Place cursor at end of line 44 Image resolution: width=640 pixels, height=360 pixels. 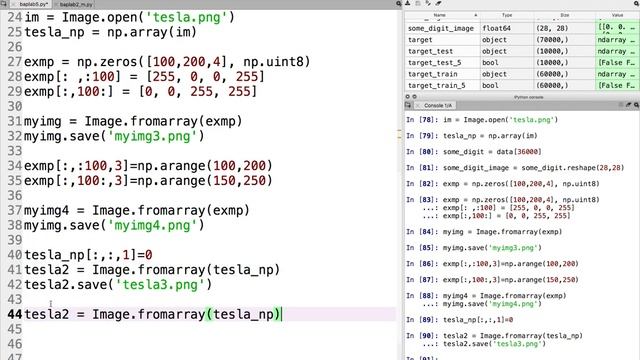[x=282, y=314]
